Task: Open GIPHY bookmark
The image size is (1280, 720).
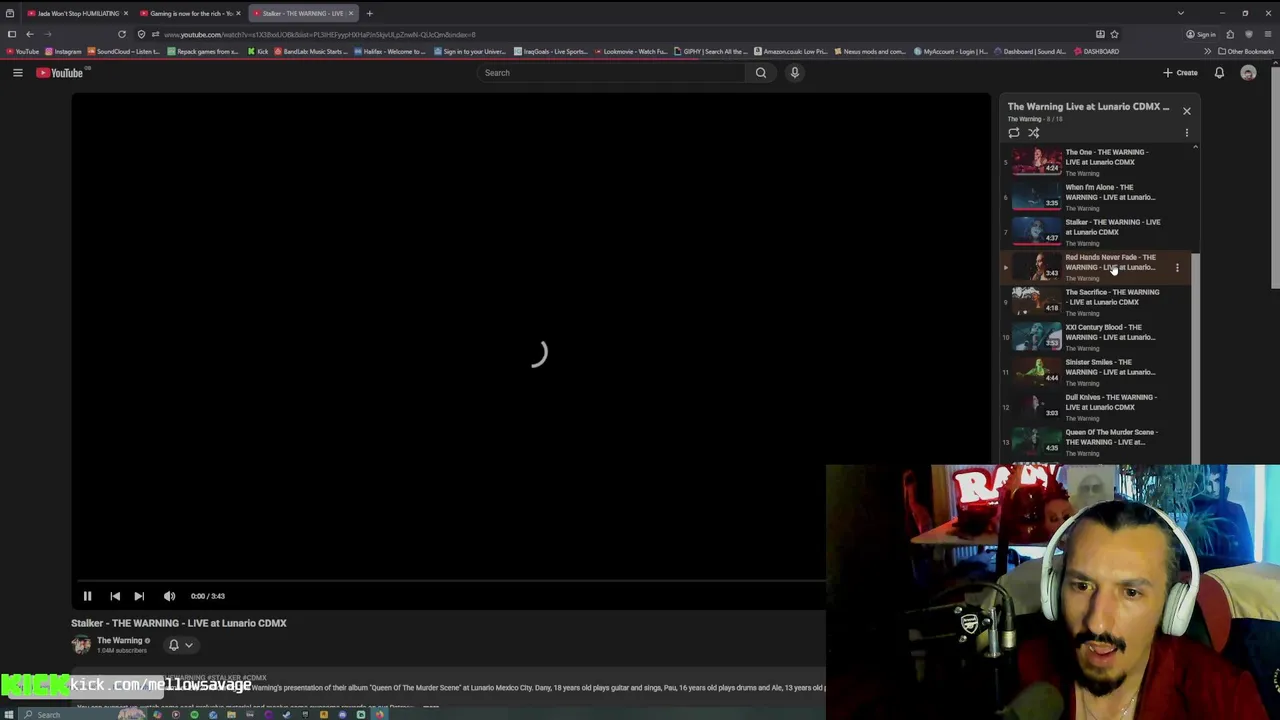Action: (x=711, y=51)
